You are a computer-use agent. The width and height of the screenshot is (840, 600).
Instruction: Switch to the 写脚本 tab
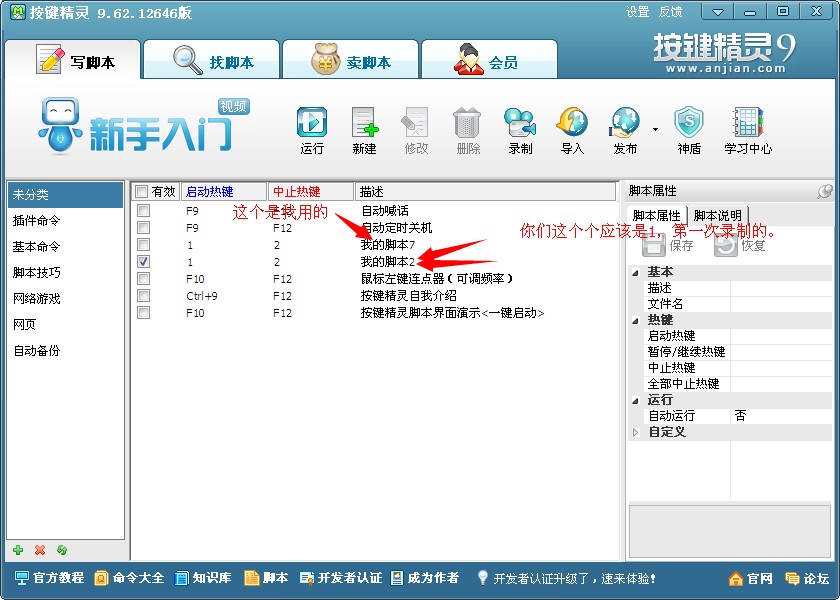73,60
